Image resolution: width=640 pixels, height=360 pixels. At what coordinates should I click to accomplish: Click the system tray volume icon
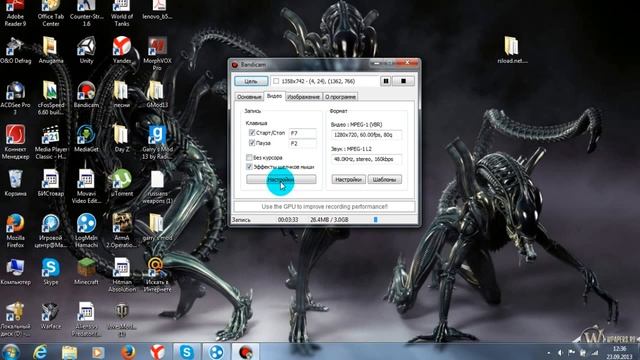[x=560, y=353]
